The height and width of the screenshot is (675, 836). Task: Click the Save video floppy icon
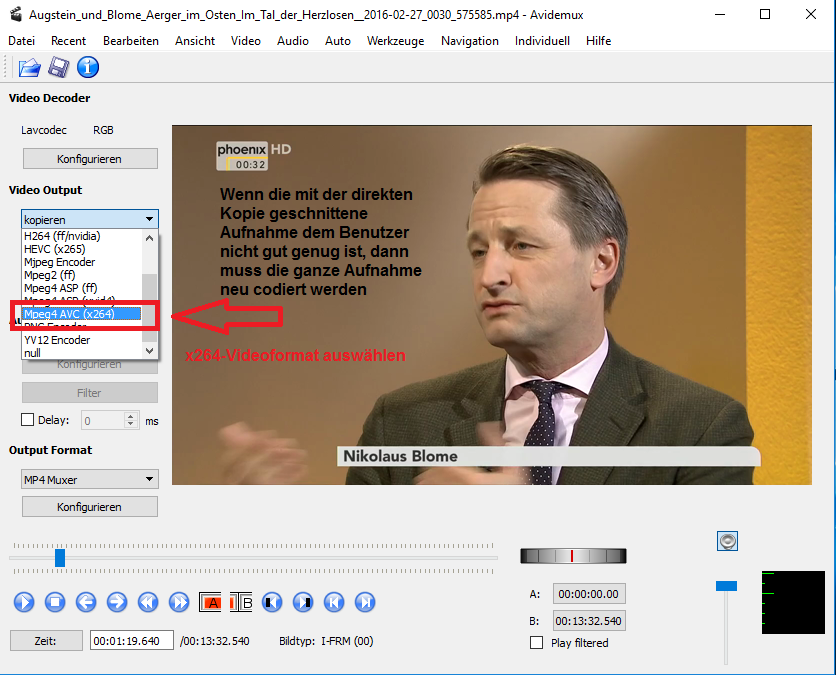point(59,68)
